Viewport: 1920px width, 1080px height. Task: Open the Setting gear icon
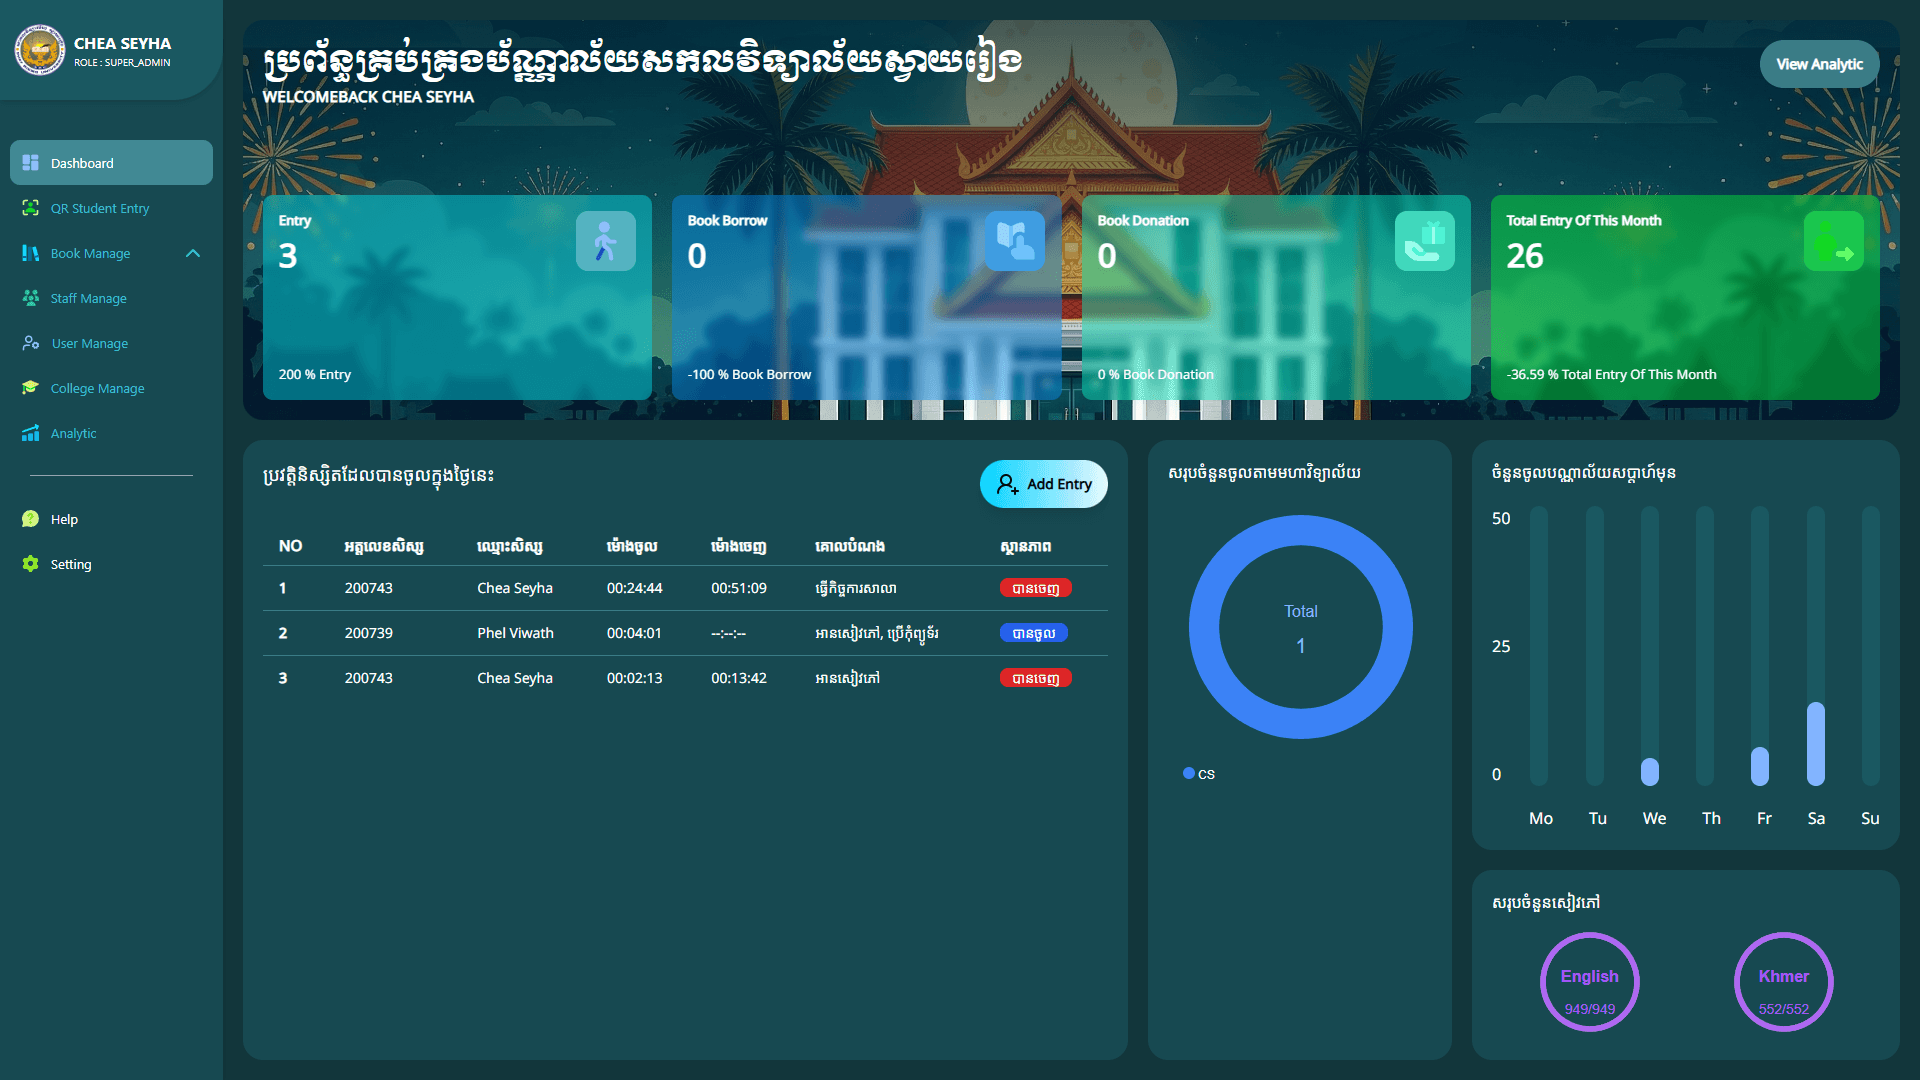[30, 564]
